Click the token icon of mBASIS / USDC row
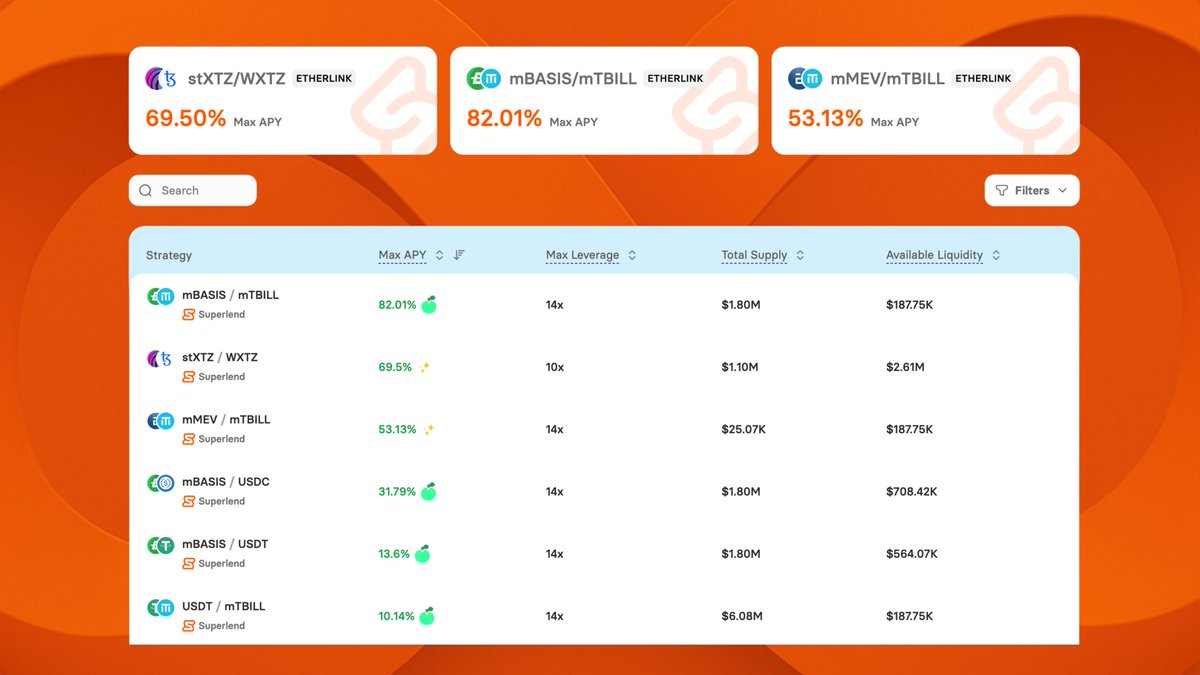Image resolution: width=1200 pixels, height=675 pixels. pyautogui.click(x=160, y=482)
